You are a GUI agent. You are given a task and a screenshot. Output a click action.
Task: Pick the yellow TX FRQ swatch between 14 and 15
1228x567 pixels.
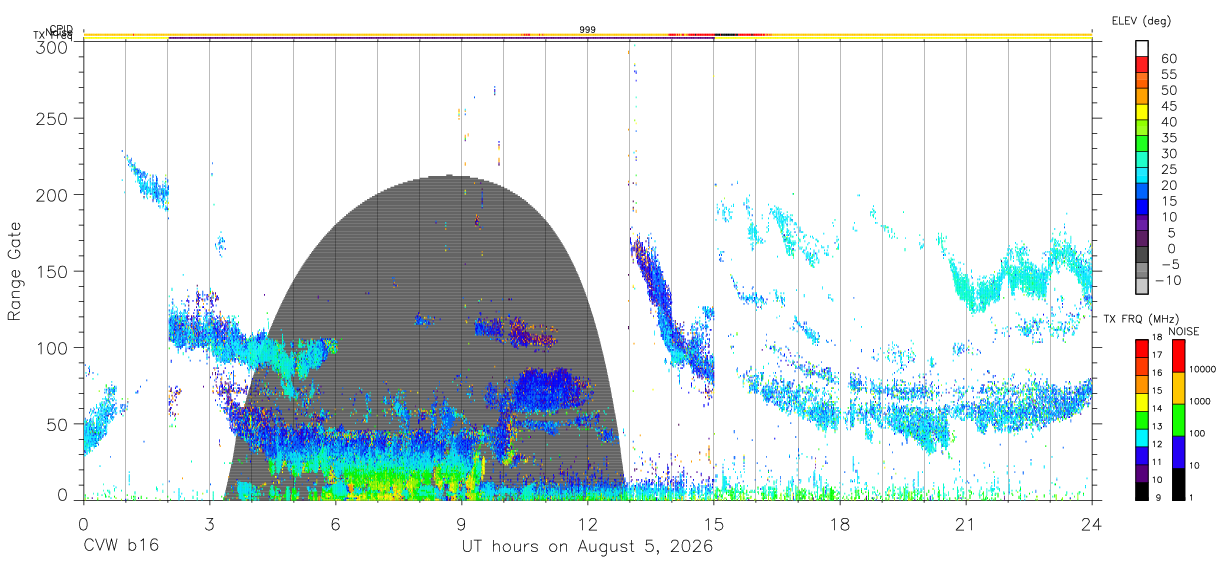pos(1142,400)
